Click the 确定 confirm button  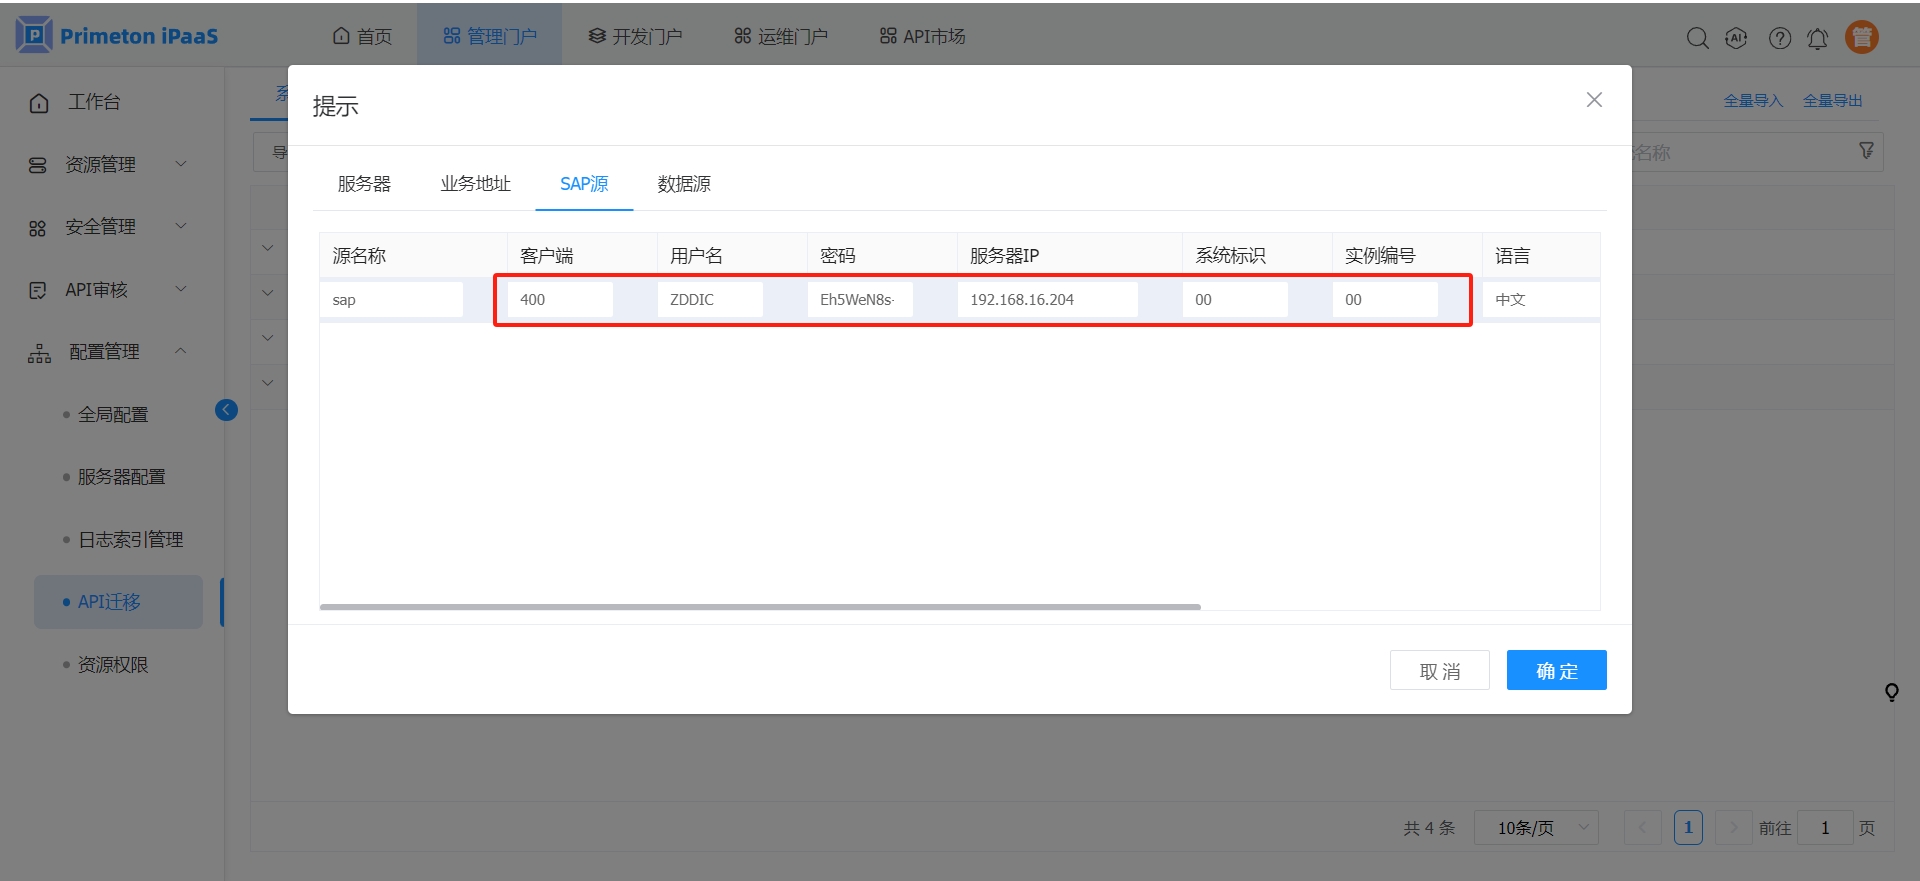click(x=1556, y=670)
